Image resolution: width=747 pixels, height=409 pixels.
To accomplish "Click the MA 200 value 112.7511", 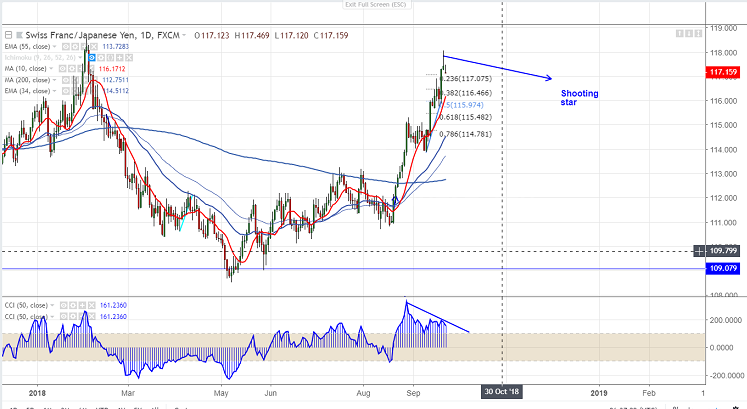I will (x=116, y=80).
